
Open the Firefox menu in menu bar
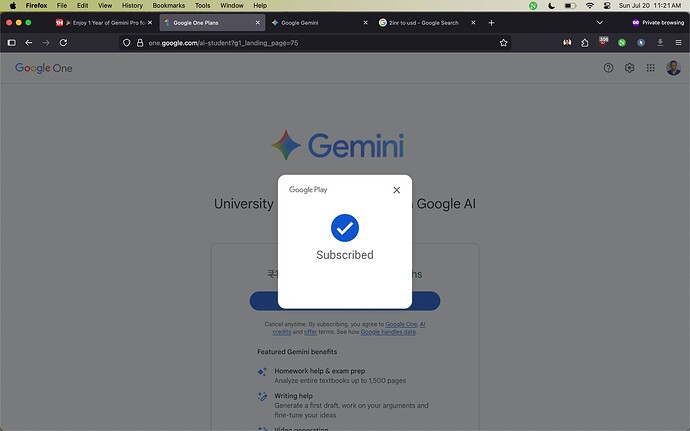pos(36,6)
